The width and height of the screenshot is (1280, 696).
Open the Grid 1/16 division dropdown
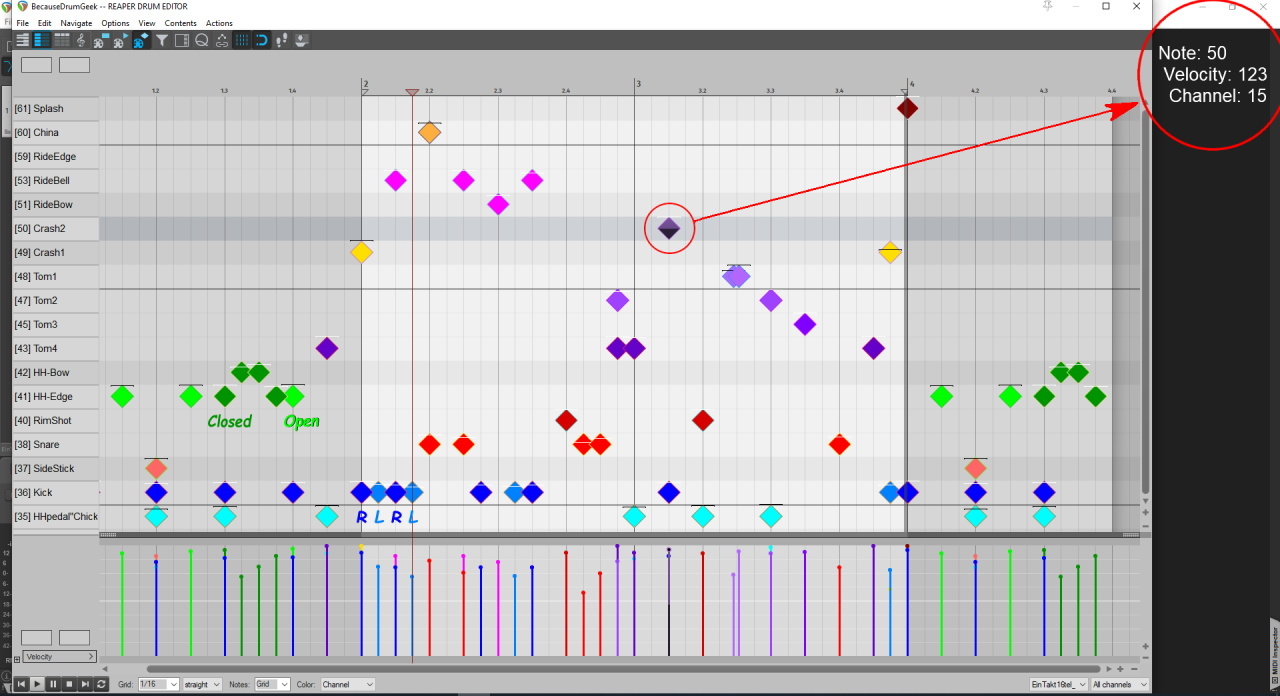click(x=158, y=684)
